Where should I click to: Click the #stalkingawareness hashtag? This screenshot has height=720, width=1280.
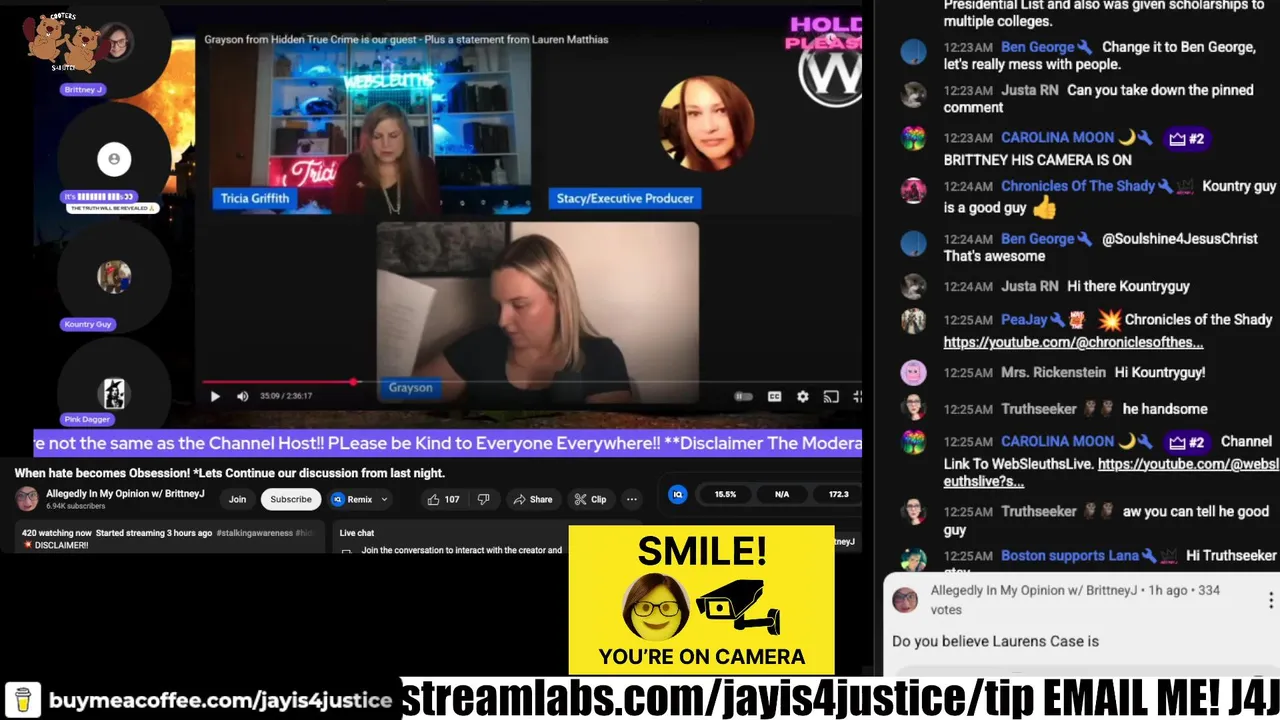pyautogui.click(x=255, y=533)
